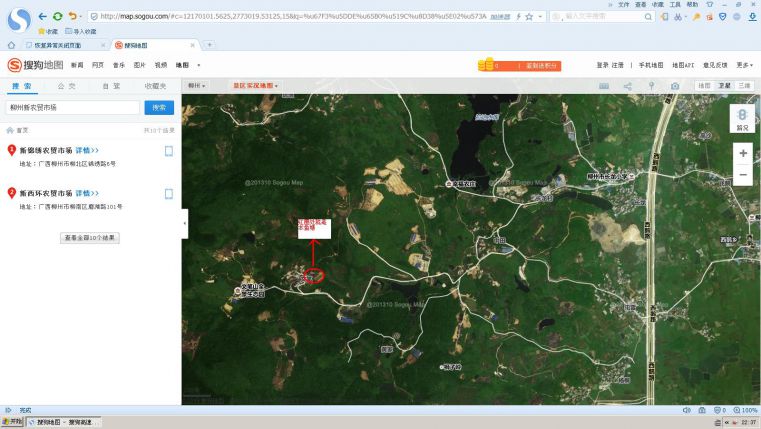Click the map search text field
This screenshot has width=761, height=429.
coord(73,107)
